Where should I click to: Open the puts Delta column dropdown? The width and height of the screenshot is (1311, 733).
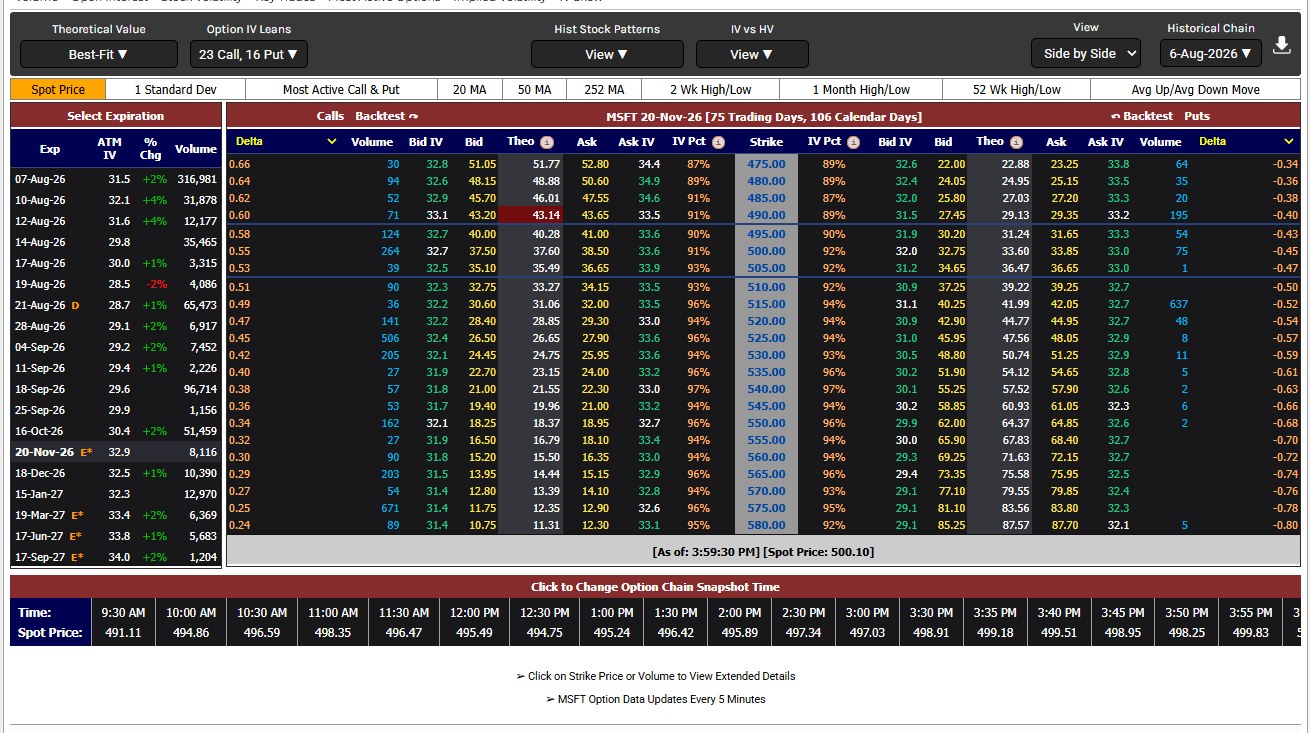[1247, 142]
